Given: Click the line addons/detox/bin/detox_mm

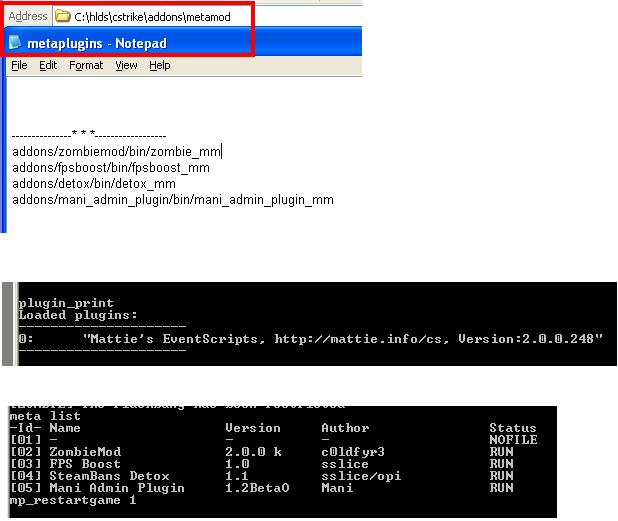Looking at the screenshot, I should tap(94, 184).
